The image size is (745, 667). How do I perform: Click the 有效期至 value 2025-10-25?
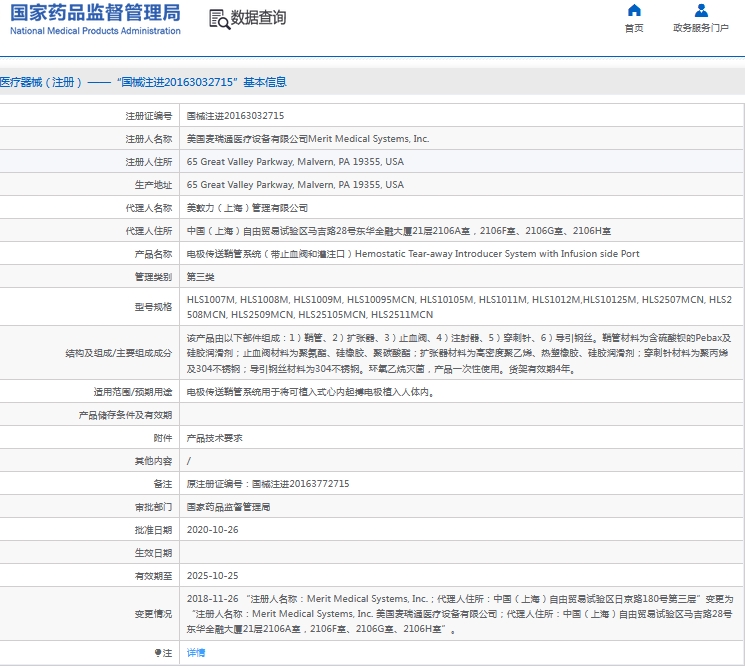(x=212, y=576)
